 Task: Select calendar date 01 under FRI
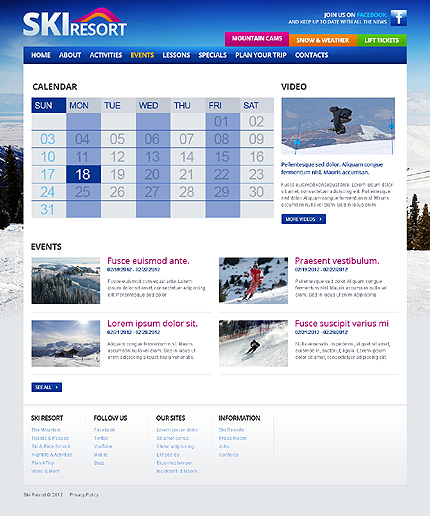222,122
